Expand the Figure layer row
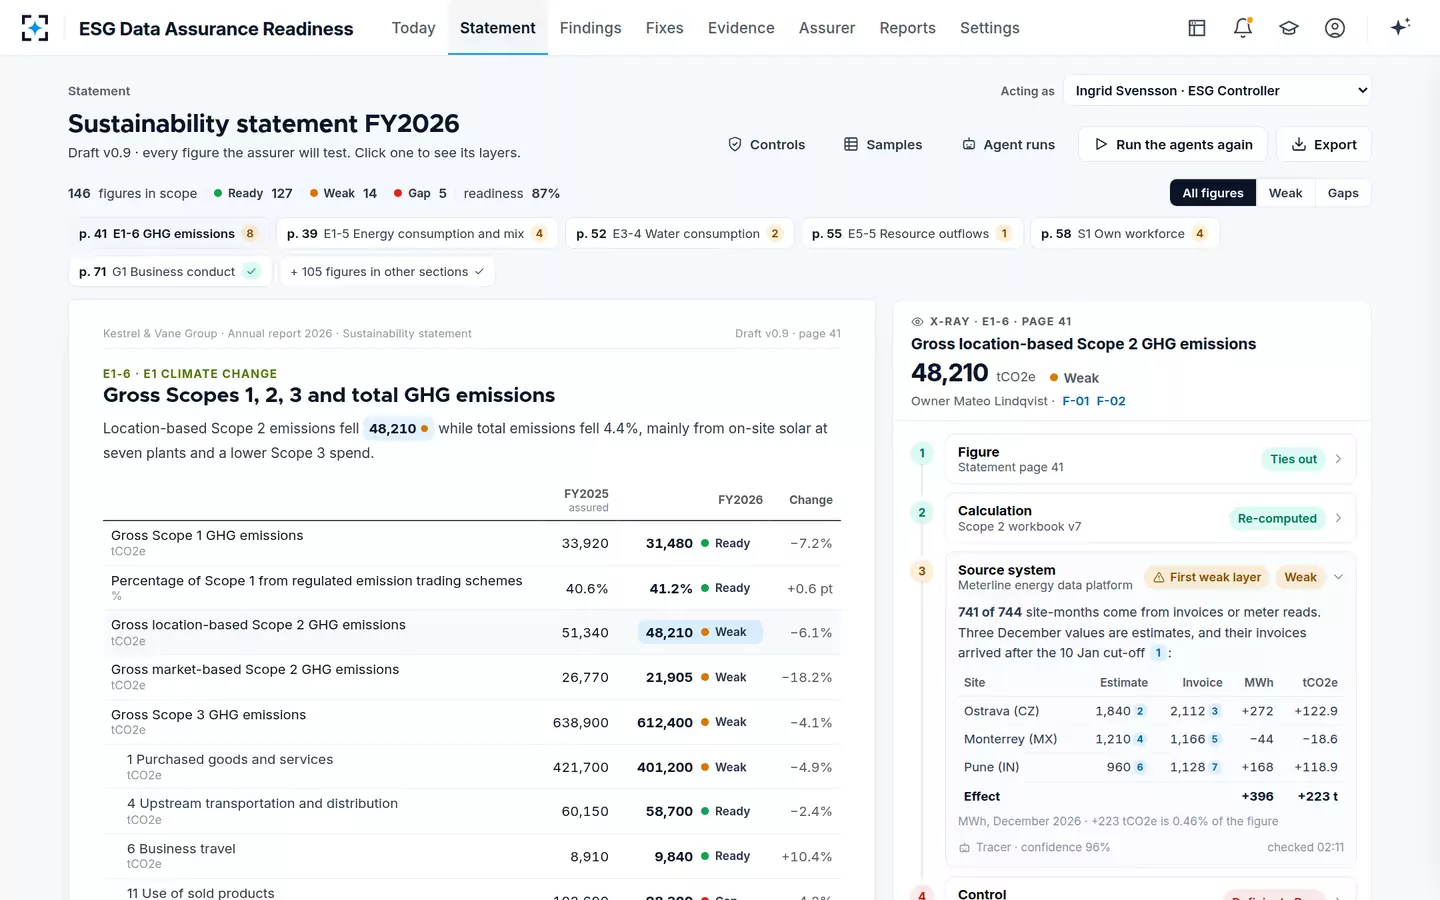 [x=1150, y=459]
